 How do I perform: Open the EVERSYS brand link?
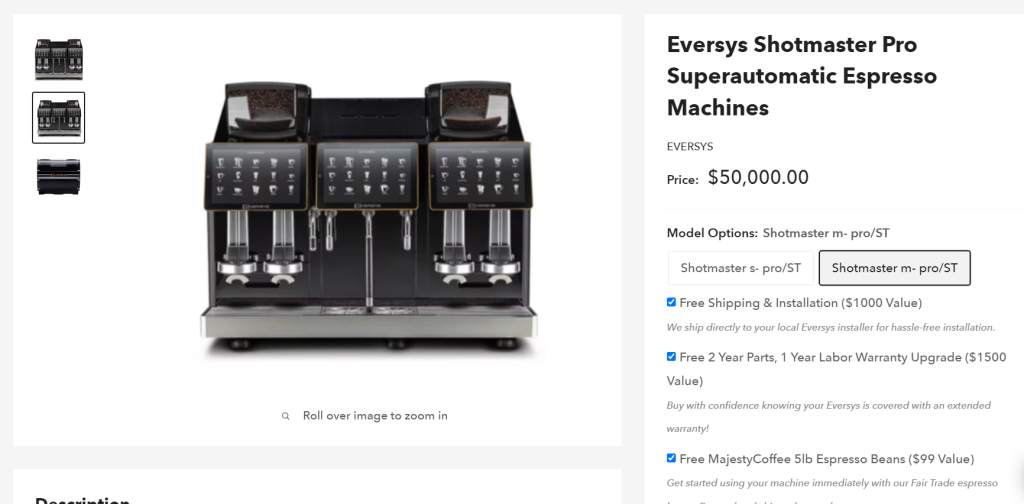[x=690, y=146]
